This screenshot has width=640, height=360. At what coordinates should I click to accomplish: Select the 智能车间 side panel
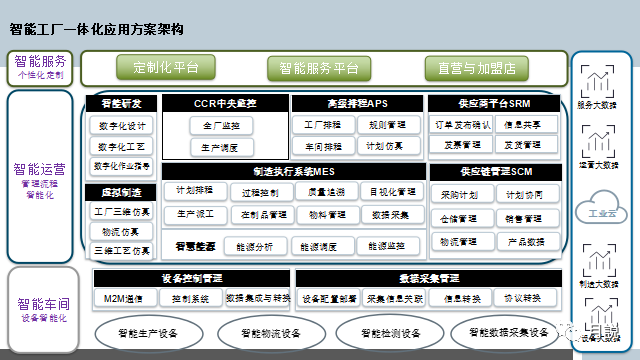[x=43, y=310]
